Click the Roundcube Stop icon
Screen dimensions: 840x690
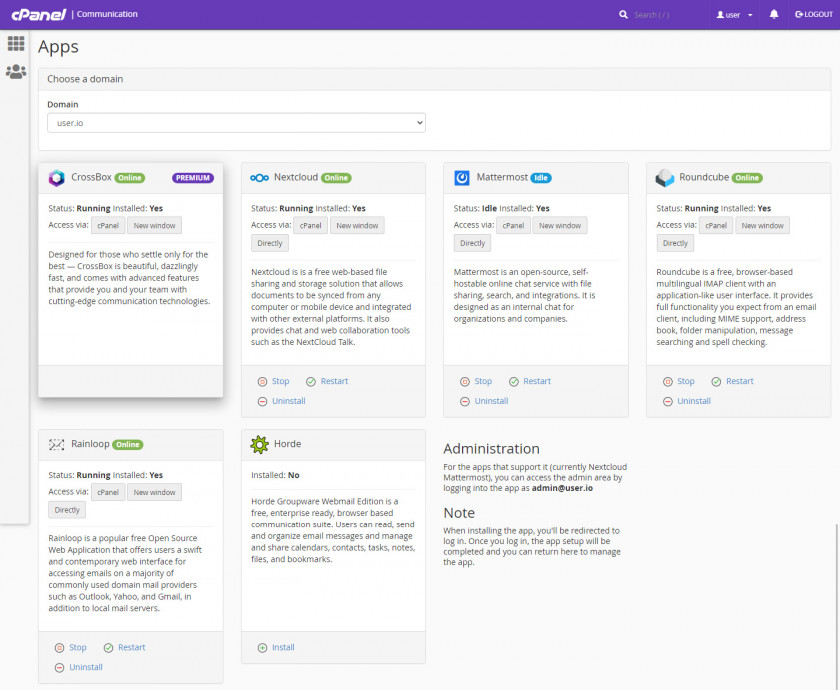[x=668, y=381]
